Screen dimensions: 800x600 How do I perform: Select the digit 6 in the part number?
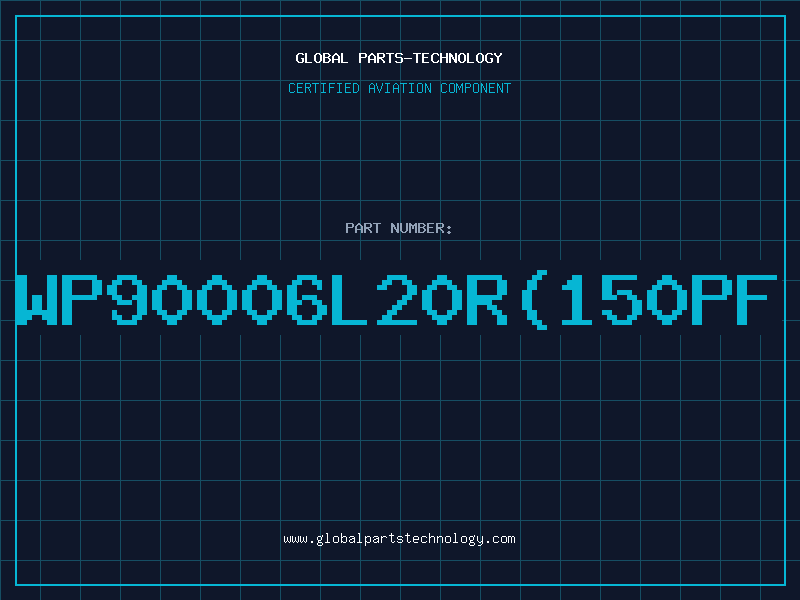tap(308, 300)
